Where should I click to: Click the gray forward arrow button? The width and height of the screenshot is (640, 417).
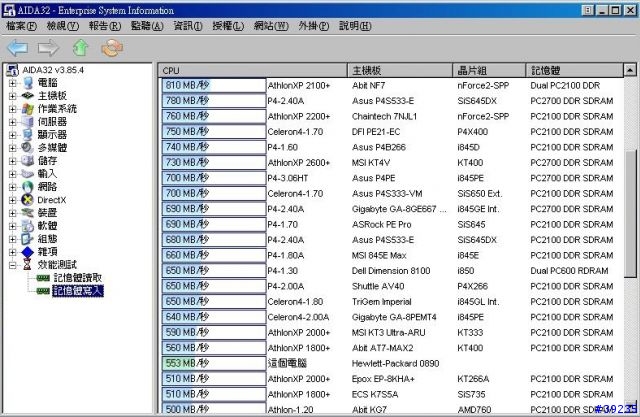pyautogui.click(x=49, y=48)
